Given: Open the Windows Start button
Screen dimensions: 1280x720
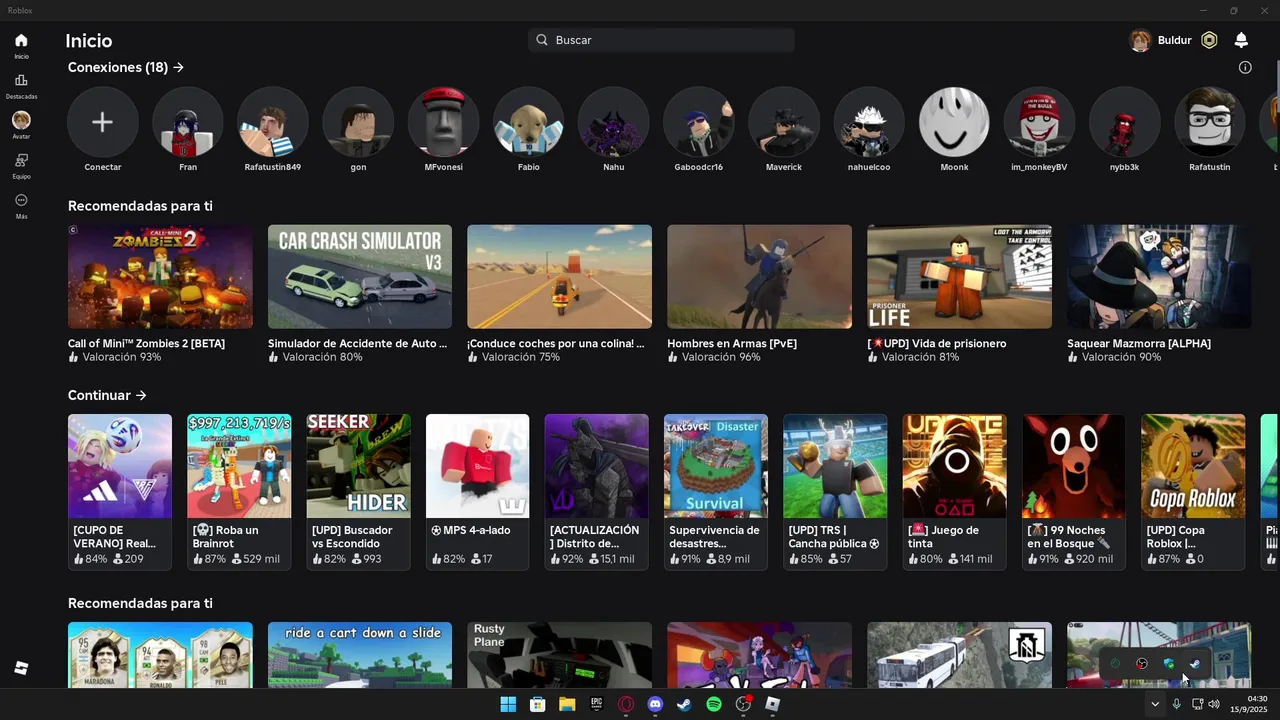Looking at the screenshot, I should 508,704.
